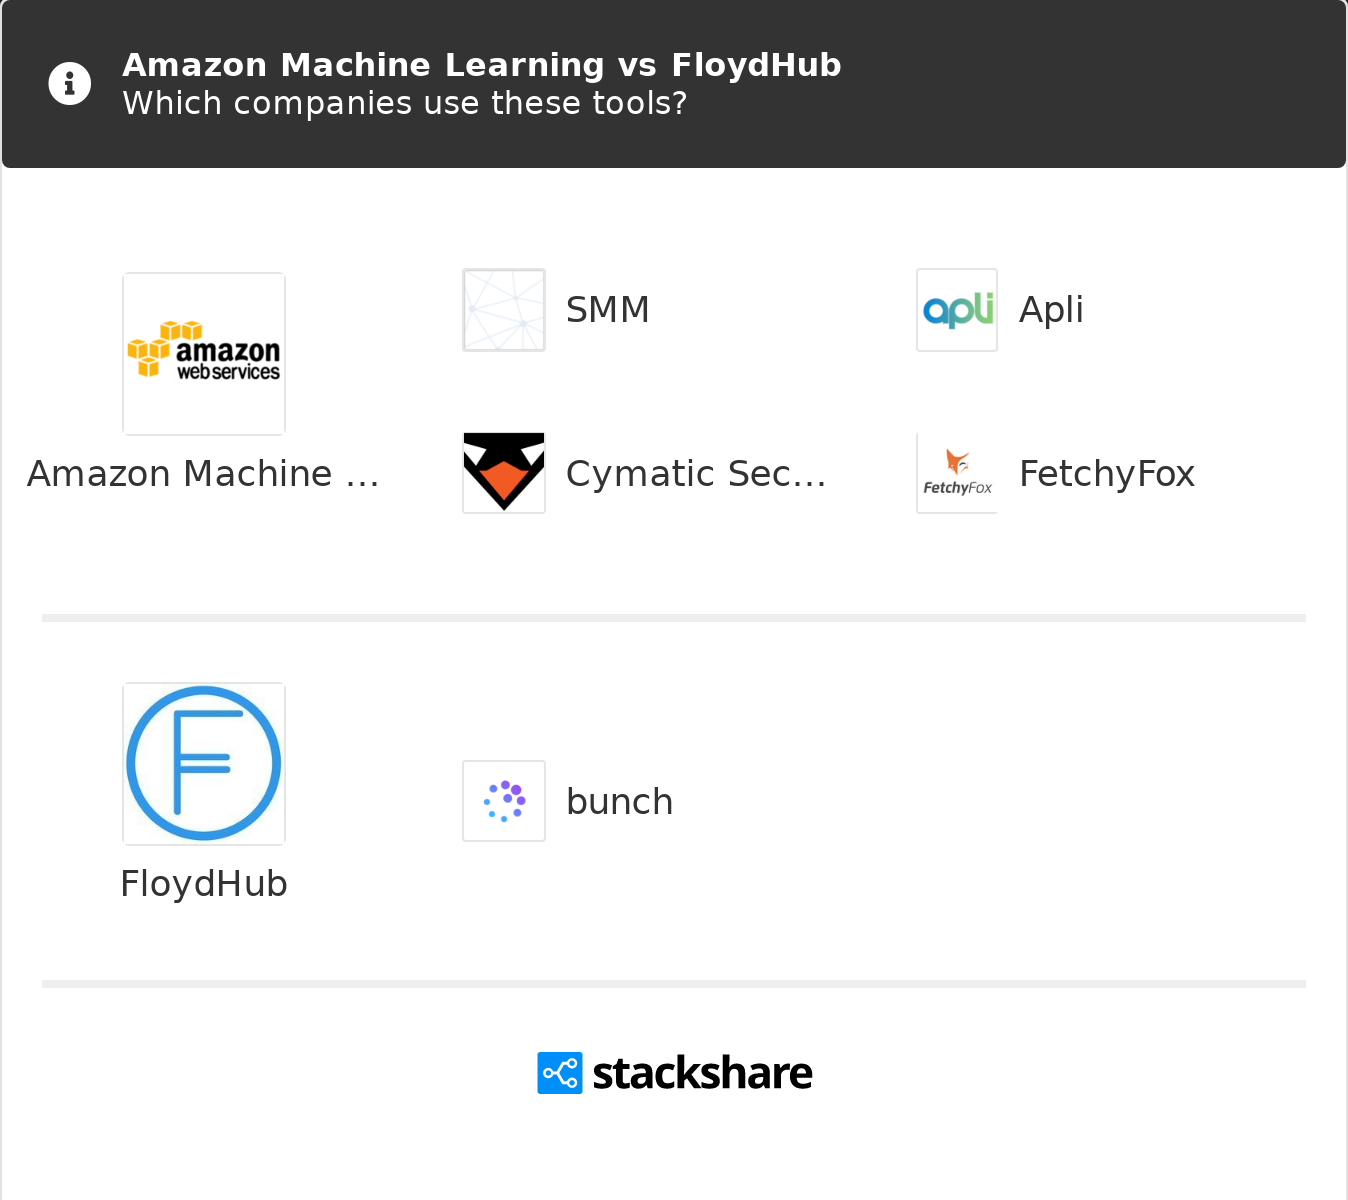Click the SMM company name
The height and width of the screenshot is (1200, 1348).
coord(607,309)
